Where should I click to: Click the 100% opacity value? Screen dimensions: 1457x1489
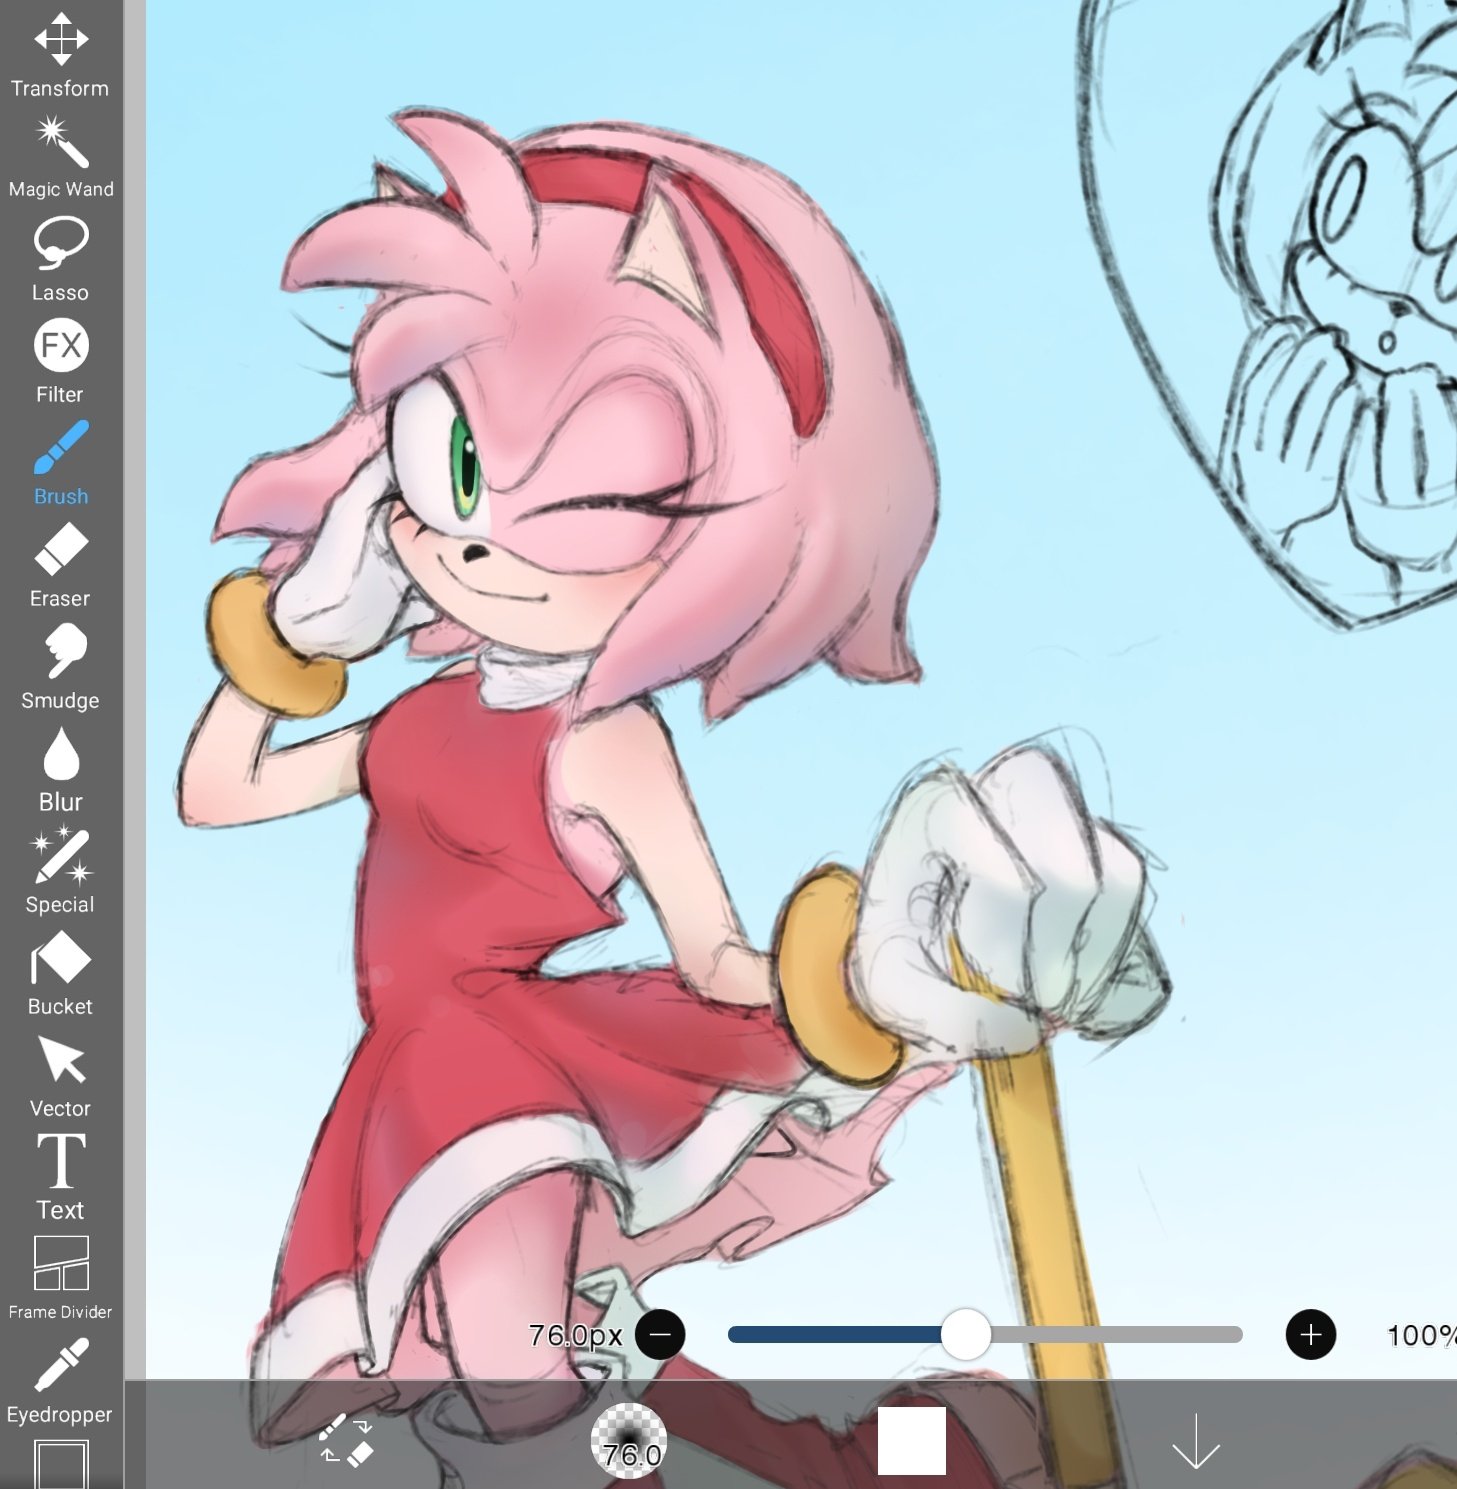pos(1421,1335)
